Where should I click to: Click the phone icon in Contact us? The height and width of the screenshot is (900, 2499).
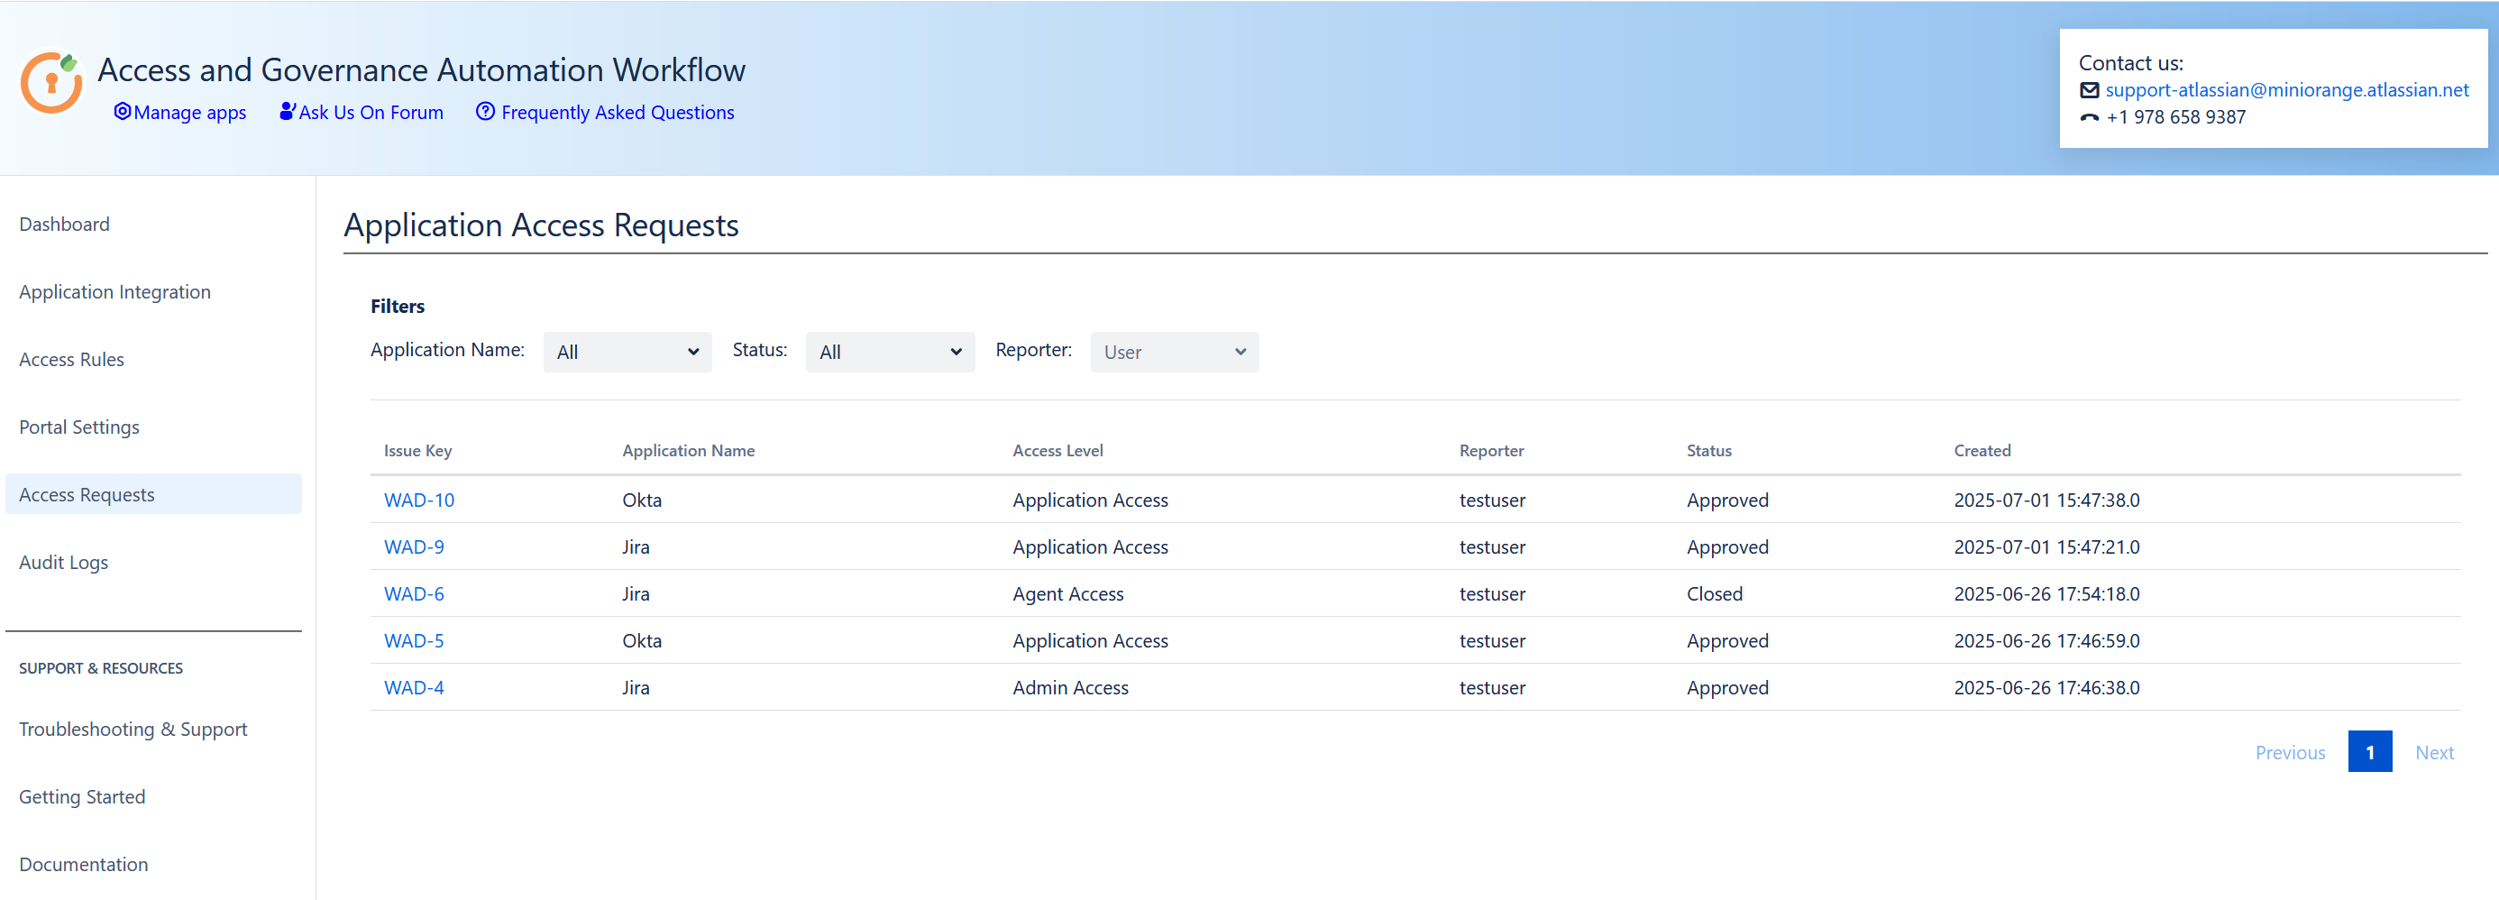coord(2089,118)
